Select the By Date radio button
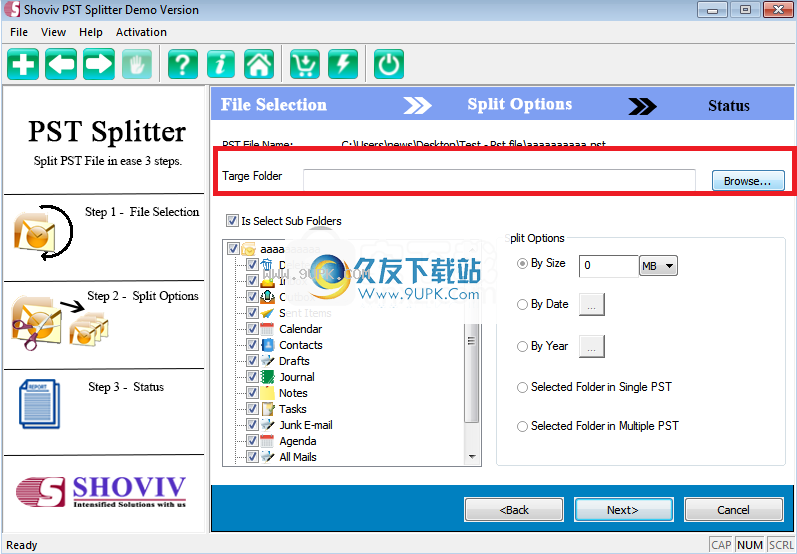797x554 pixels. click(x=522, y=304)
